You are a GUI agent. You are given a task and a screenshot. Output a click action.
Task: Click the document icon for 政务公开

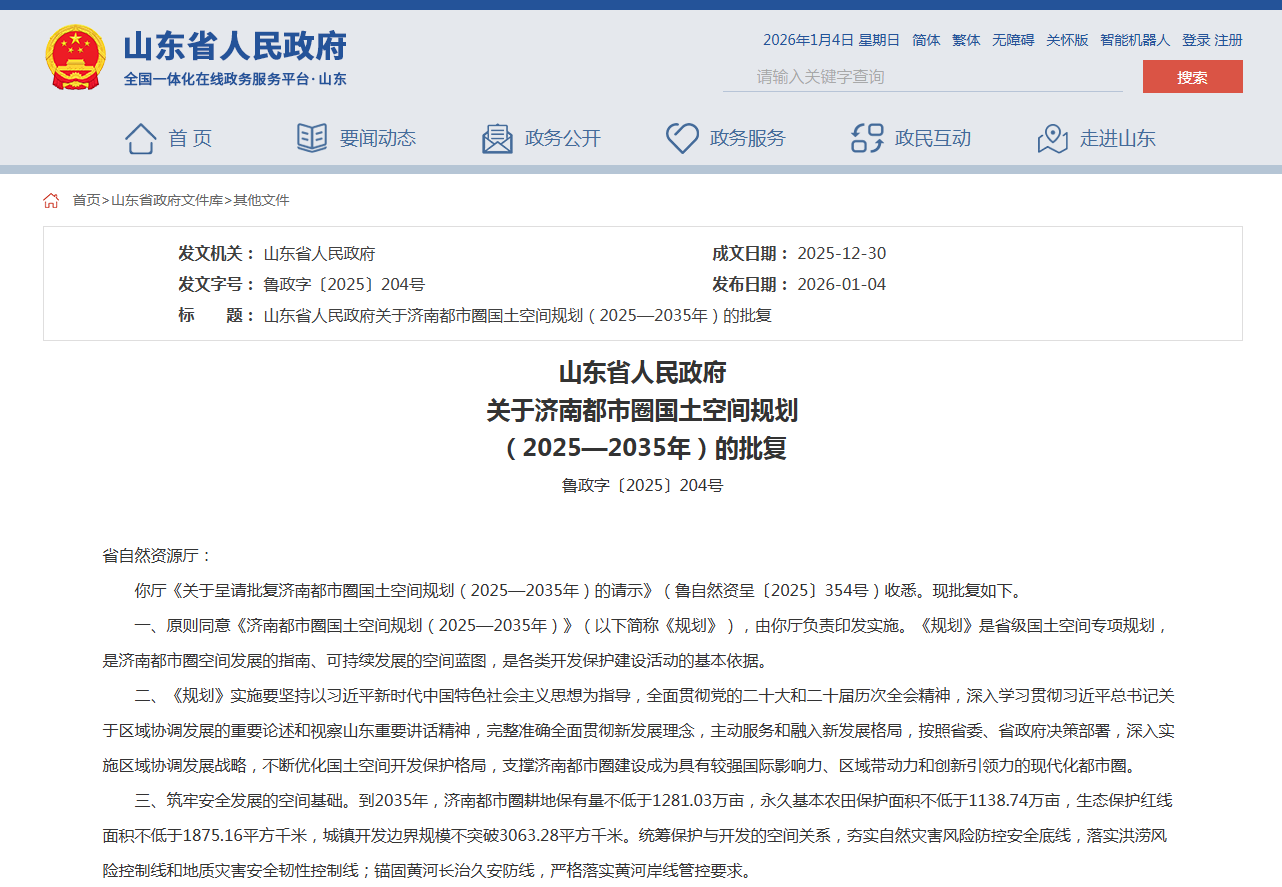coord(497,138)
